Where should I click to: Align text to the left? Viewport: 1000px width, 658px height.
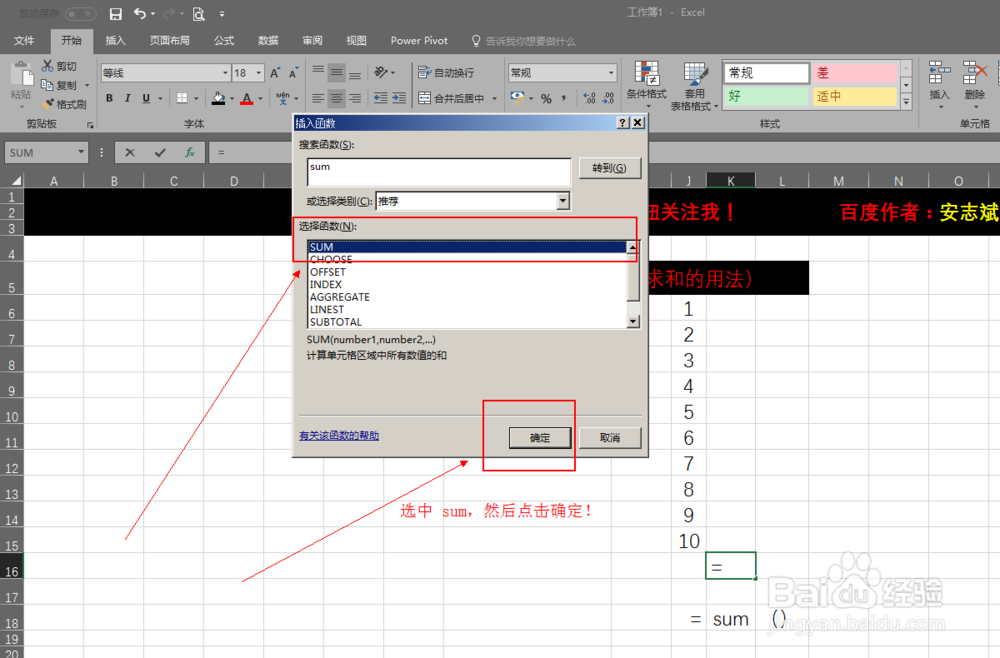point(318,98)
